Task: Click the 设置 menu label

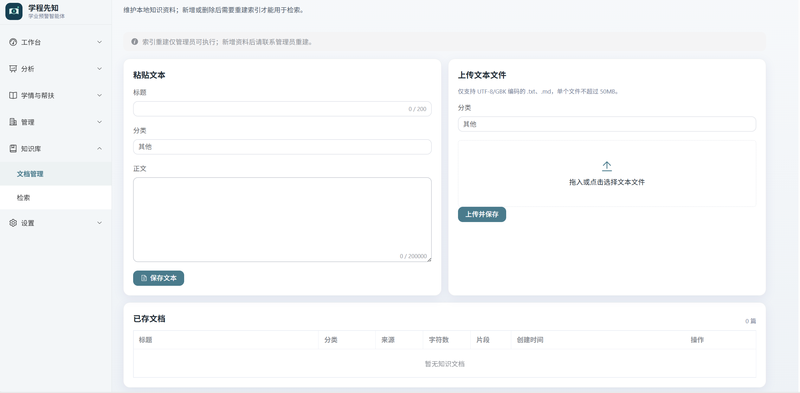Action: pos(28,223)
